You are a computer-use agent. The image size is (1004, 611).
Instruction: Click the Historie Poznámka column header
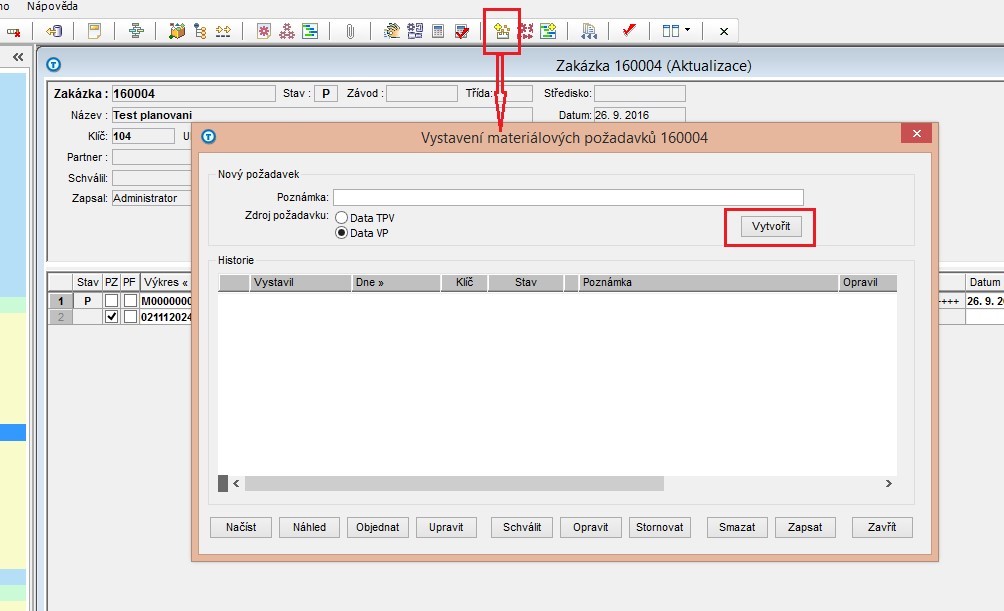click(708, 282)
